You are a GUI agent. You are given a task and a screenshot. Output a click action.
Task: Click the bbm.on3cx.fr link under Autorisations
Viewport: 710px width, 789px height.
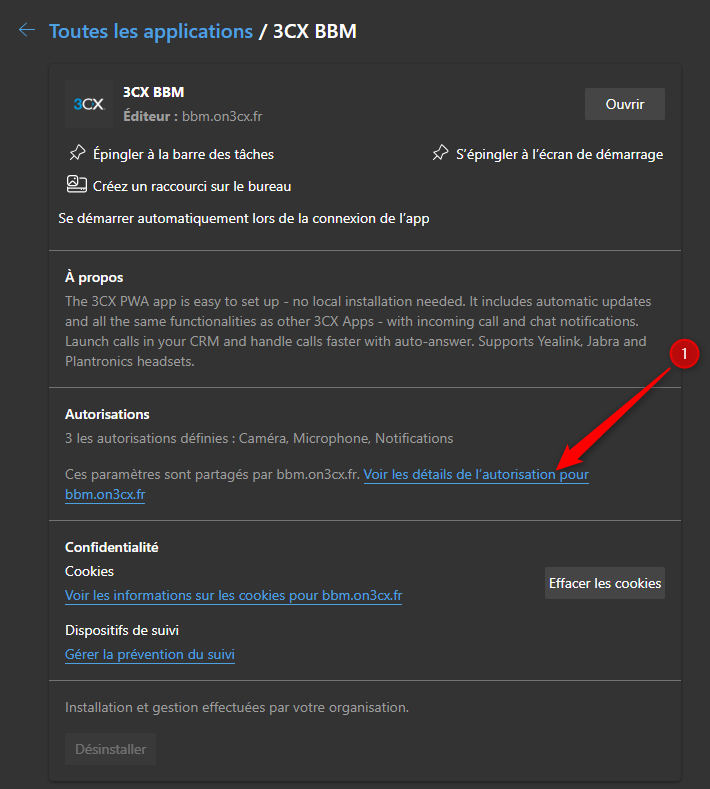tap(105, 494)
